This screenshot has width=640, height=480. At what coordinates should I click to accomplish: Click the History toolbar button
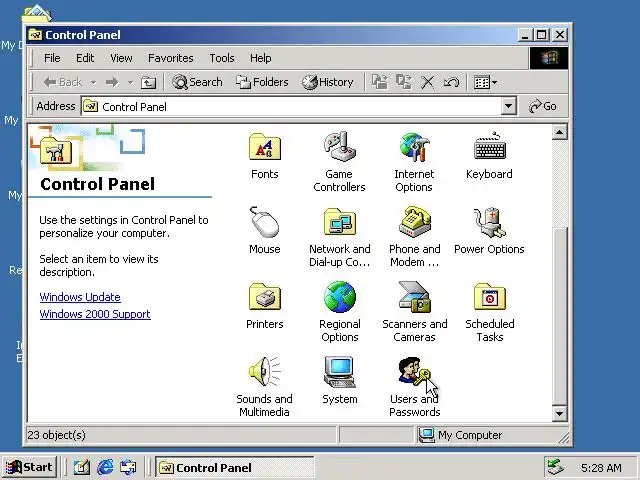(x=328, y=82)
